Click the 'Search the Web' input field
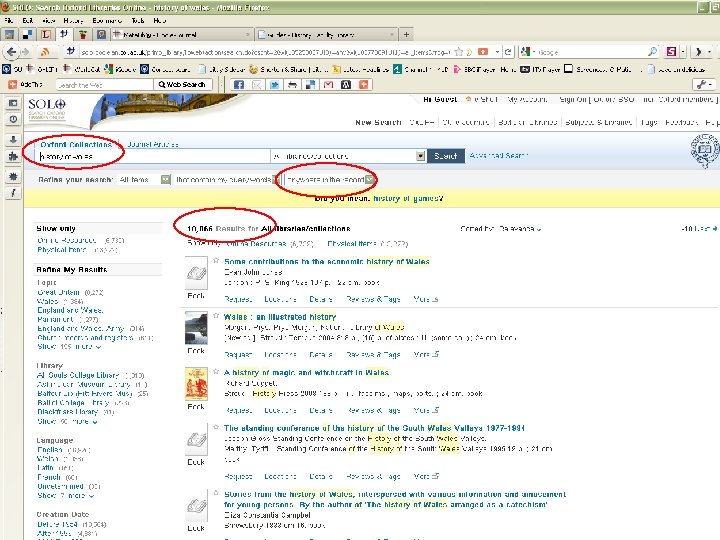This screenshot has width=720, height=540. pyautogui.click(x=104, y=84)
